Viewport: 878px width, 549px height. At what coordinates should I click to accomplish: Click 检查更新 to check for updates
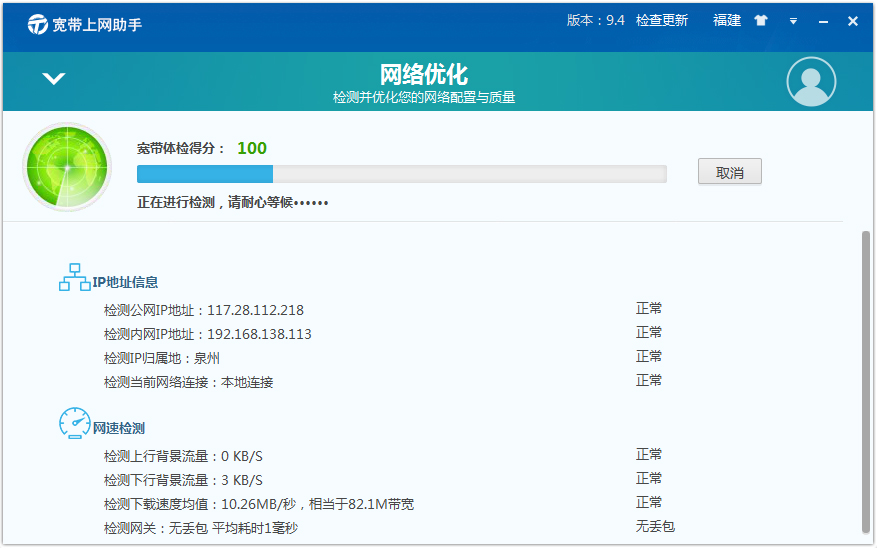[x=662, y=21]
